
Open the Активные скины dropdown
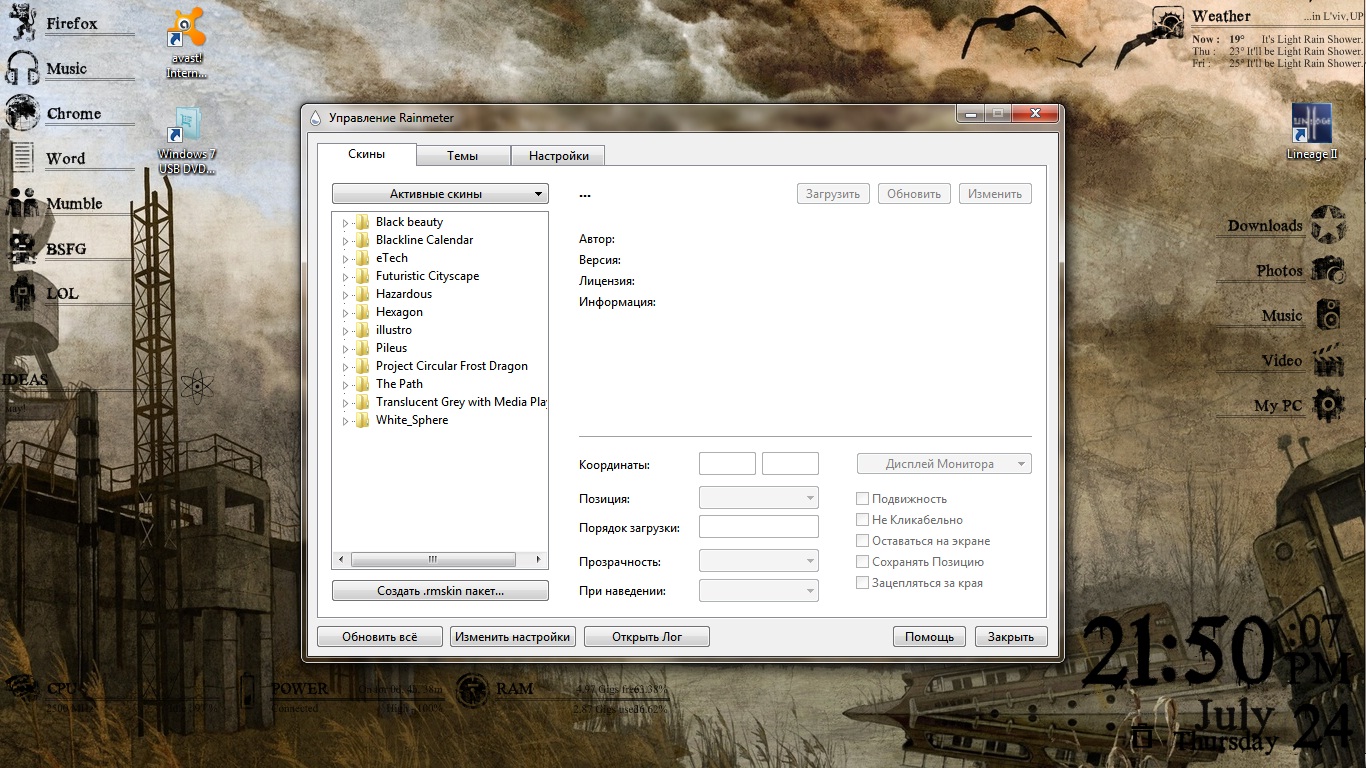pyautogui.click(x=440, y=194)
